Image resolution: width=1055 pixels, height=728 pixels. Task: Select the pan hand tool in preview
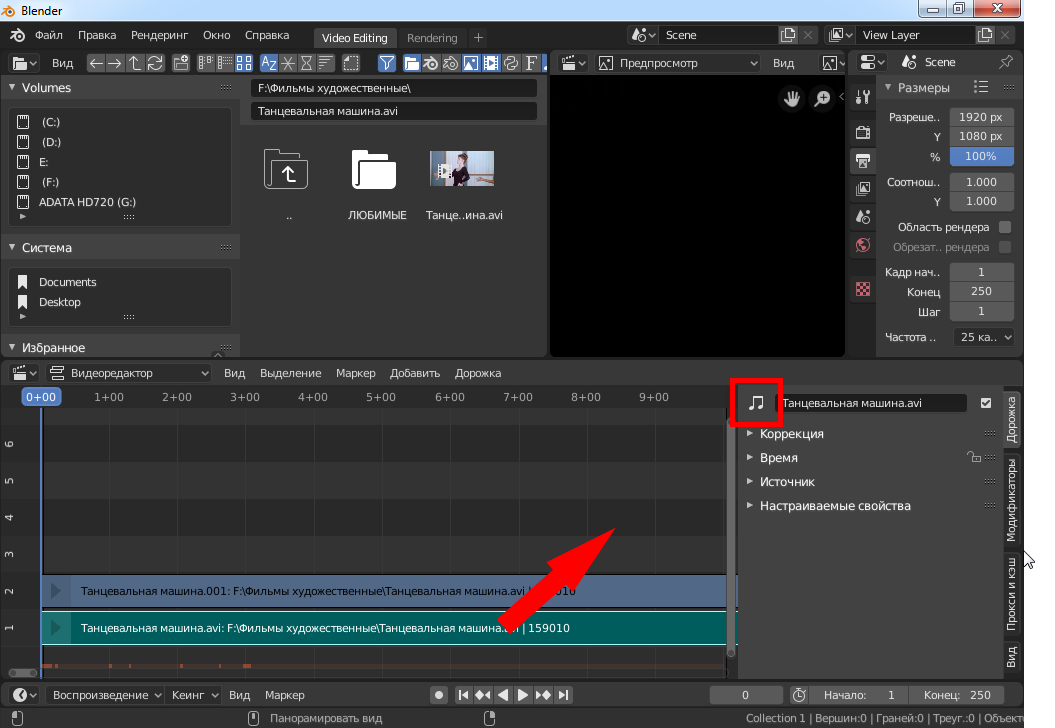(x=792, y=98)
